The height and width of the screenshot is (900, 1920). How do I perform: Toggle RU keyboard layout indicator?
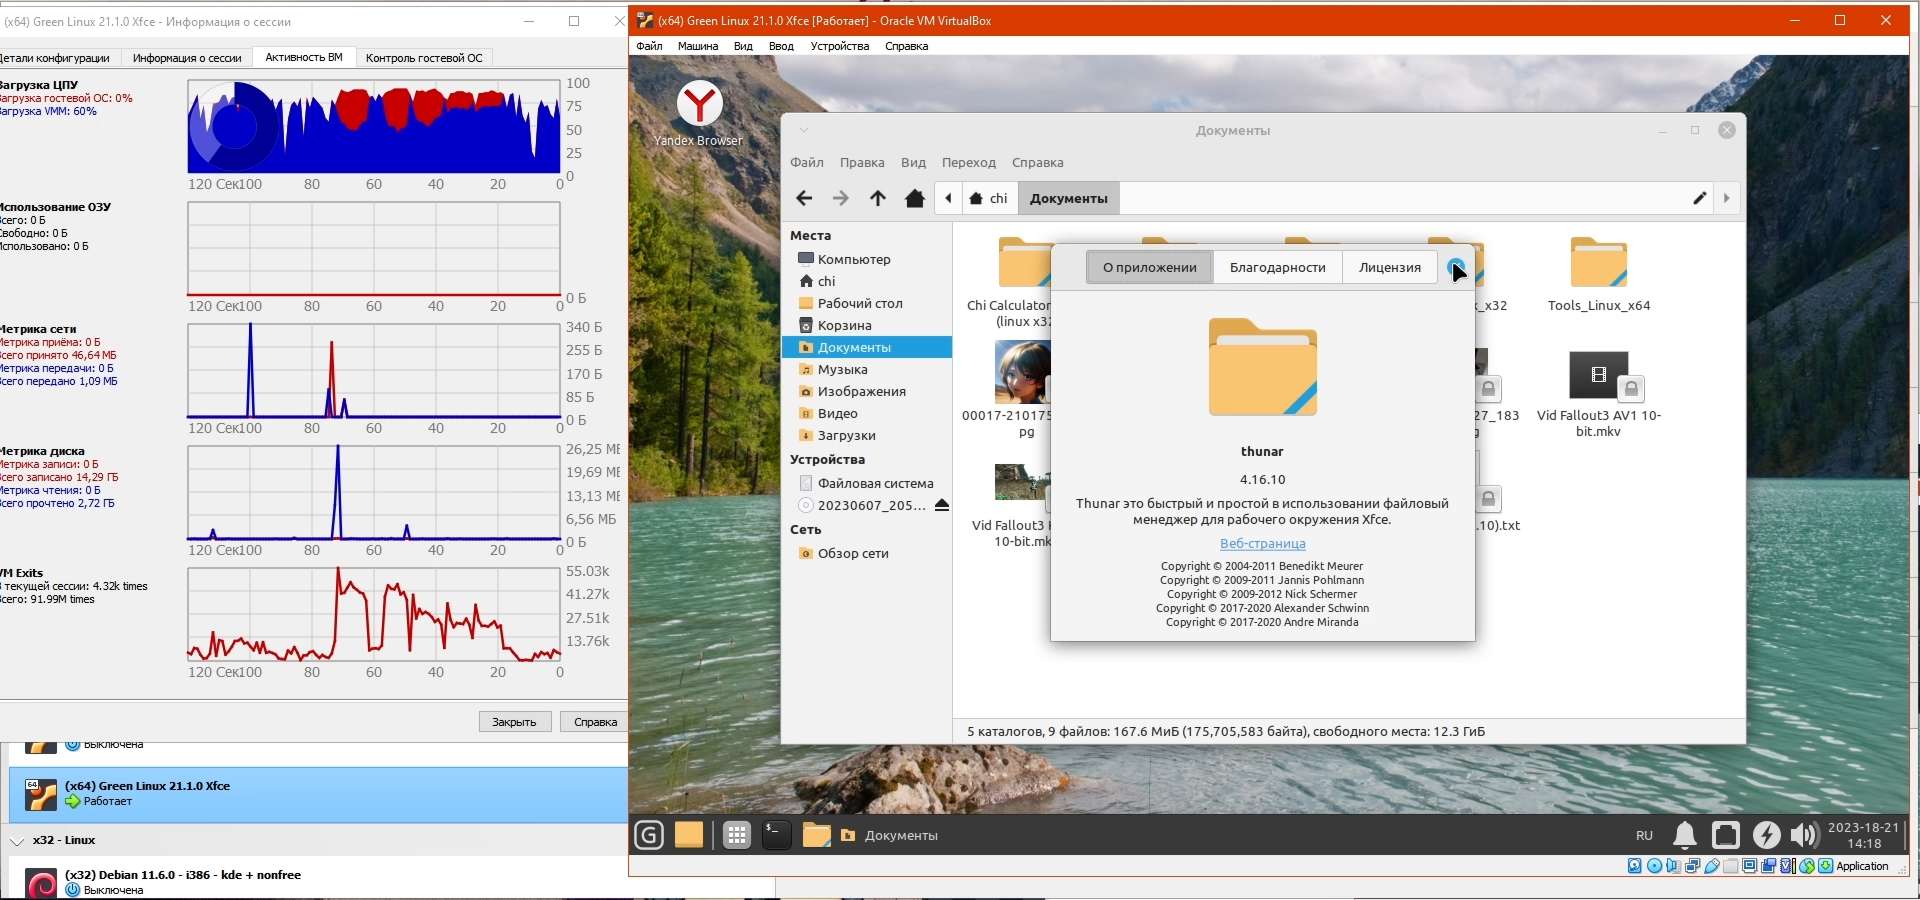[1644, 835]
